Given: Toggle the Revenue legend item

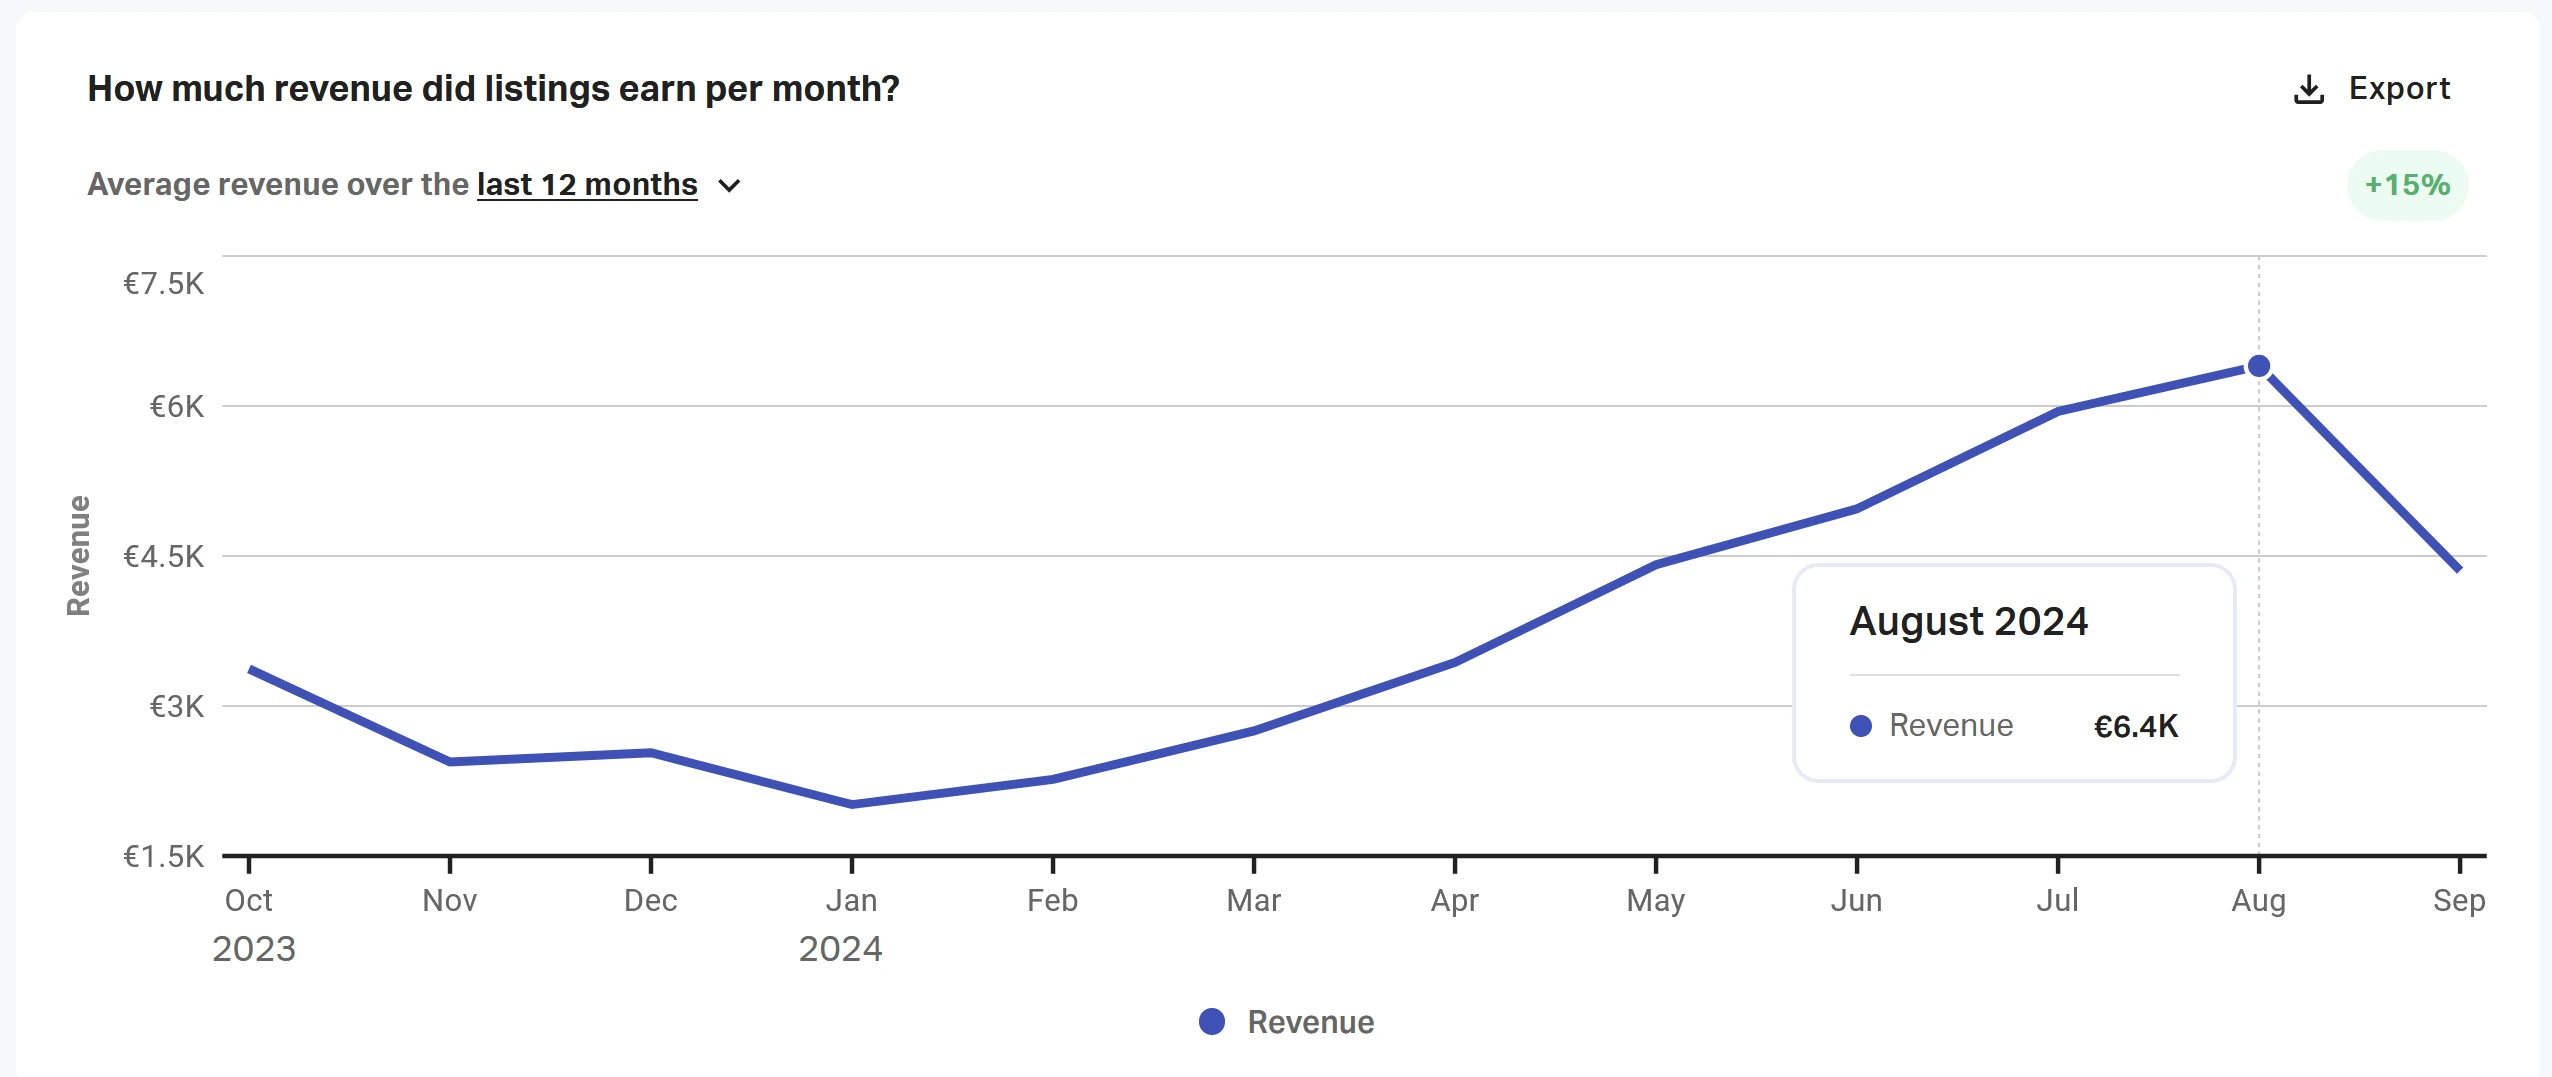Looking at the screenshot, I should click(1286, 1021).
